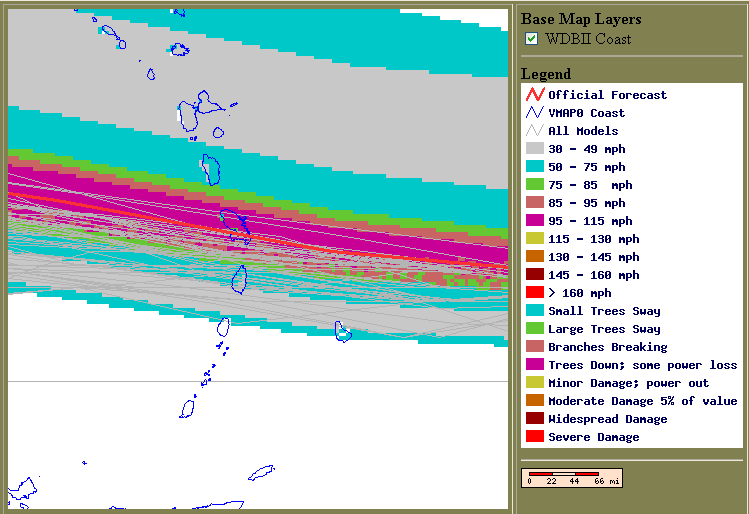
Task: Click the Moderate Damage 5% of value swatch
Action: pyautogui.click(x=535, y=400)
